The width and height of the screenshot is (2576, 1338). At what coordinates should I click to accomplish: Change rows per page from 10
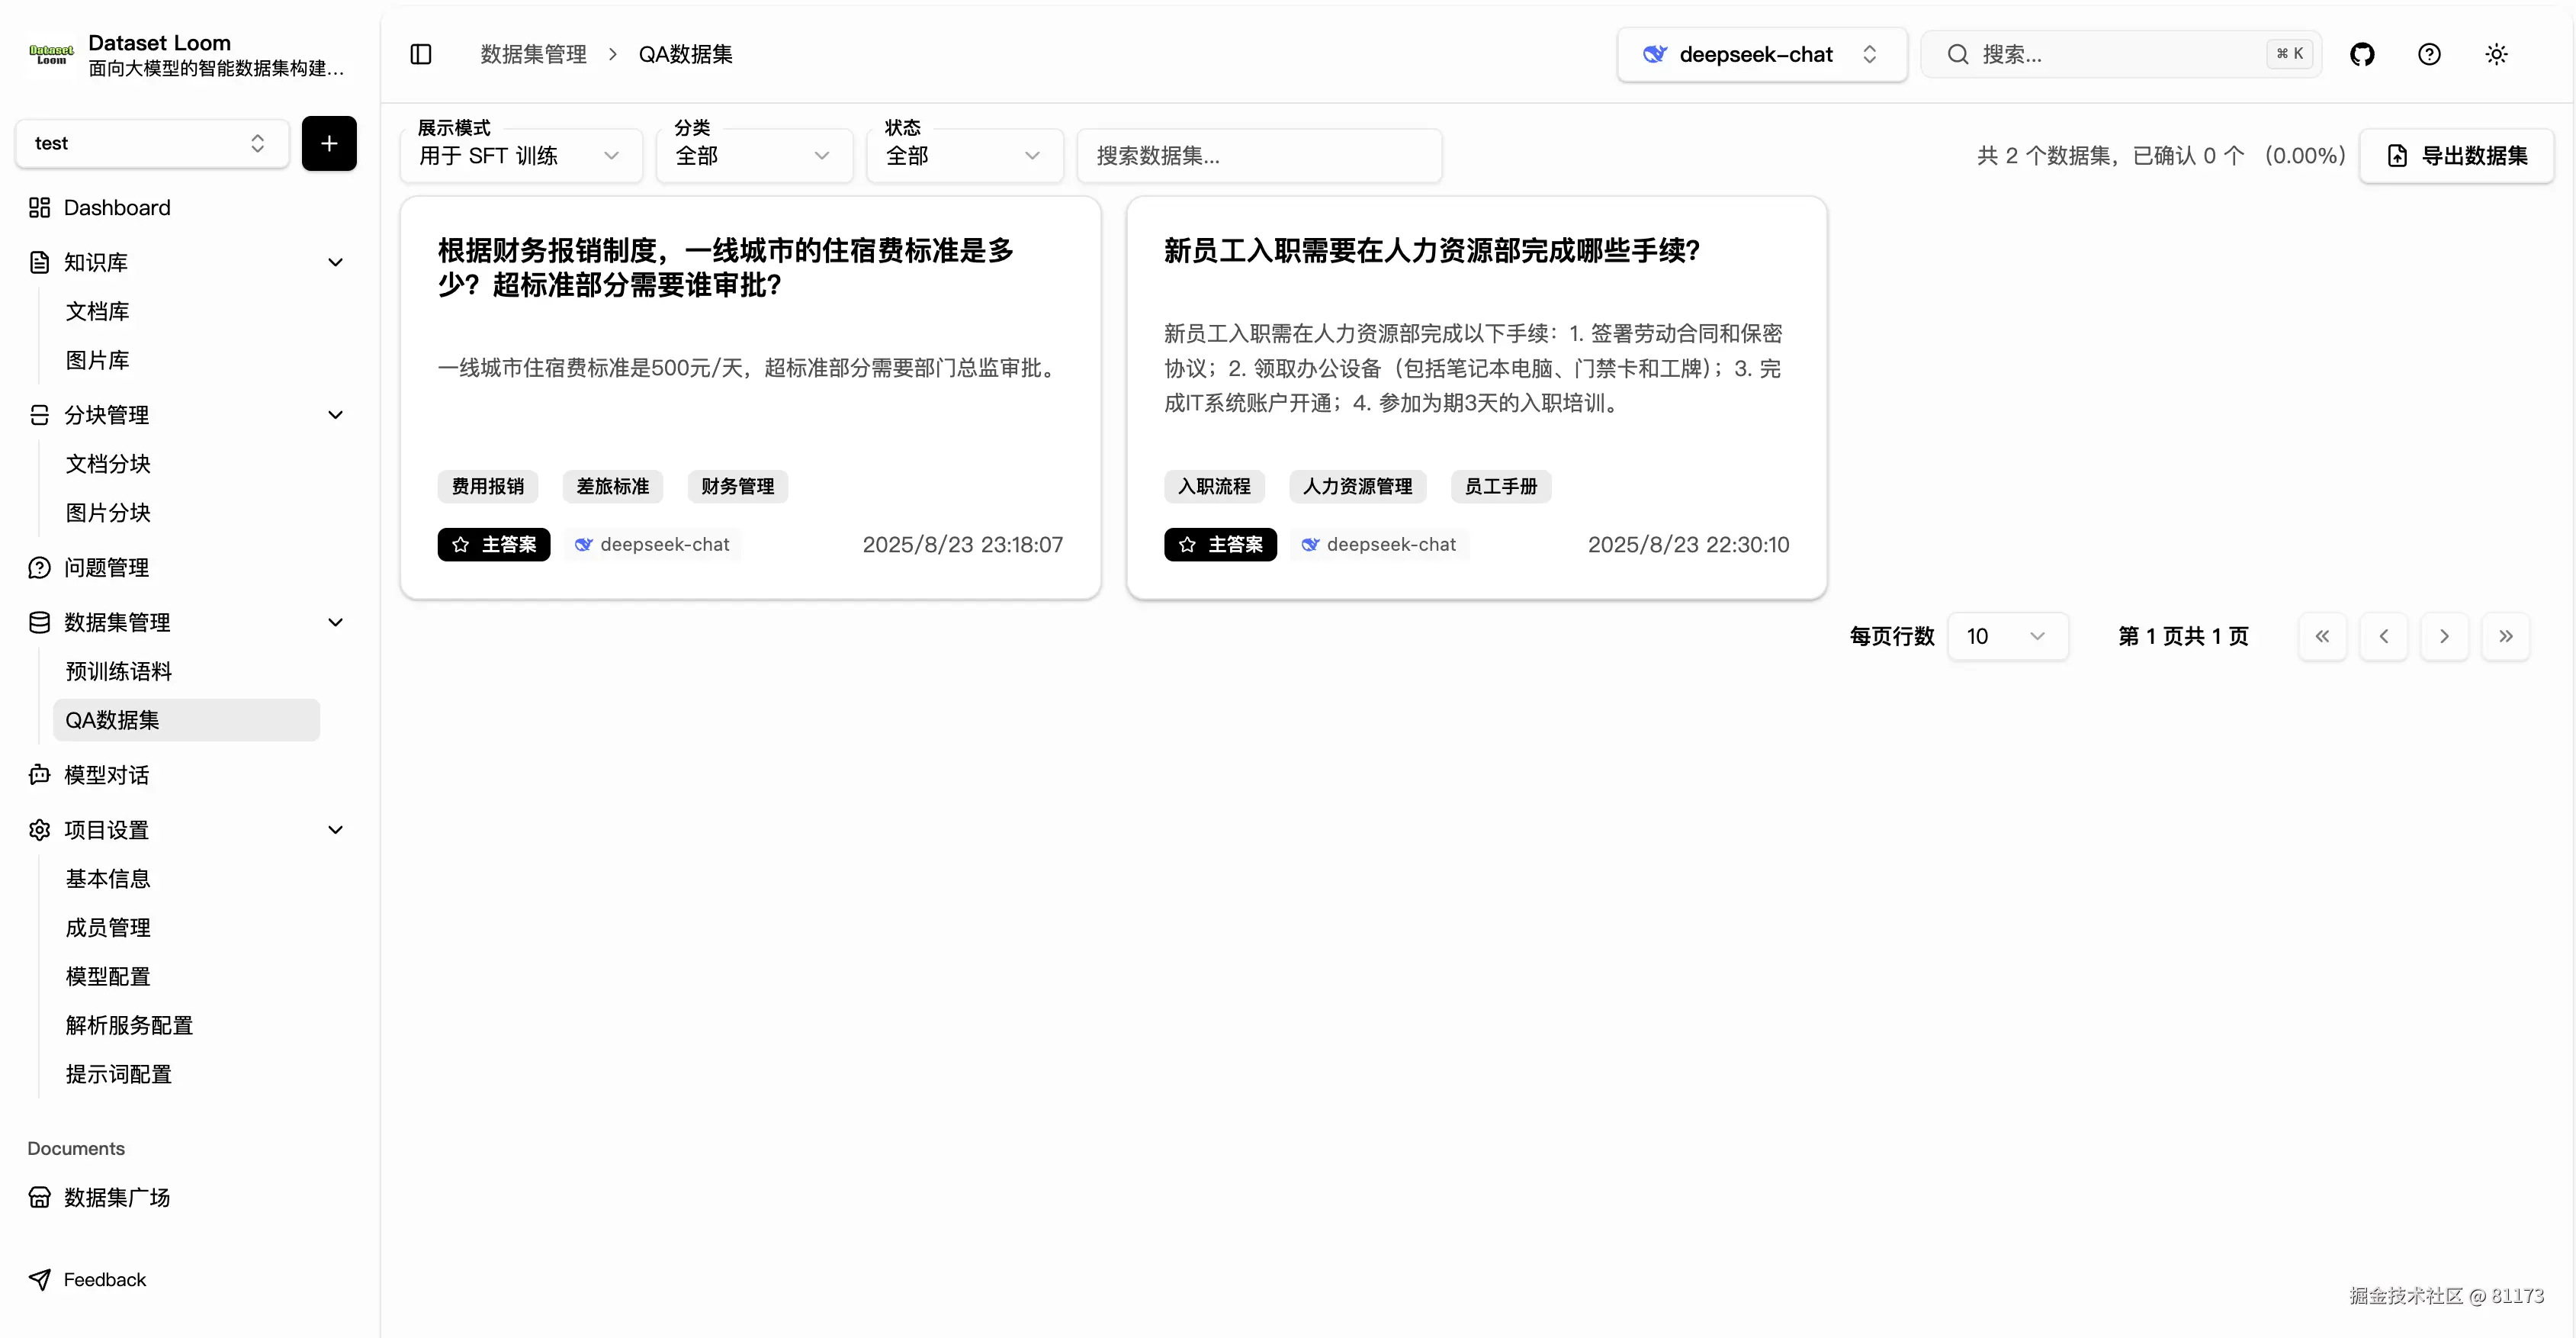(2008, 636)
